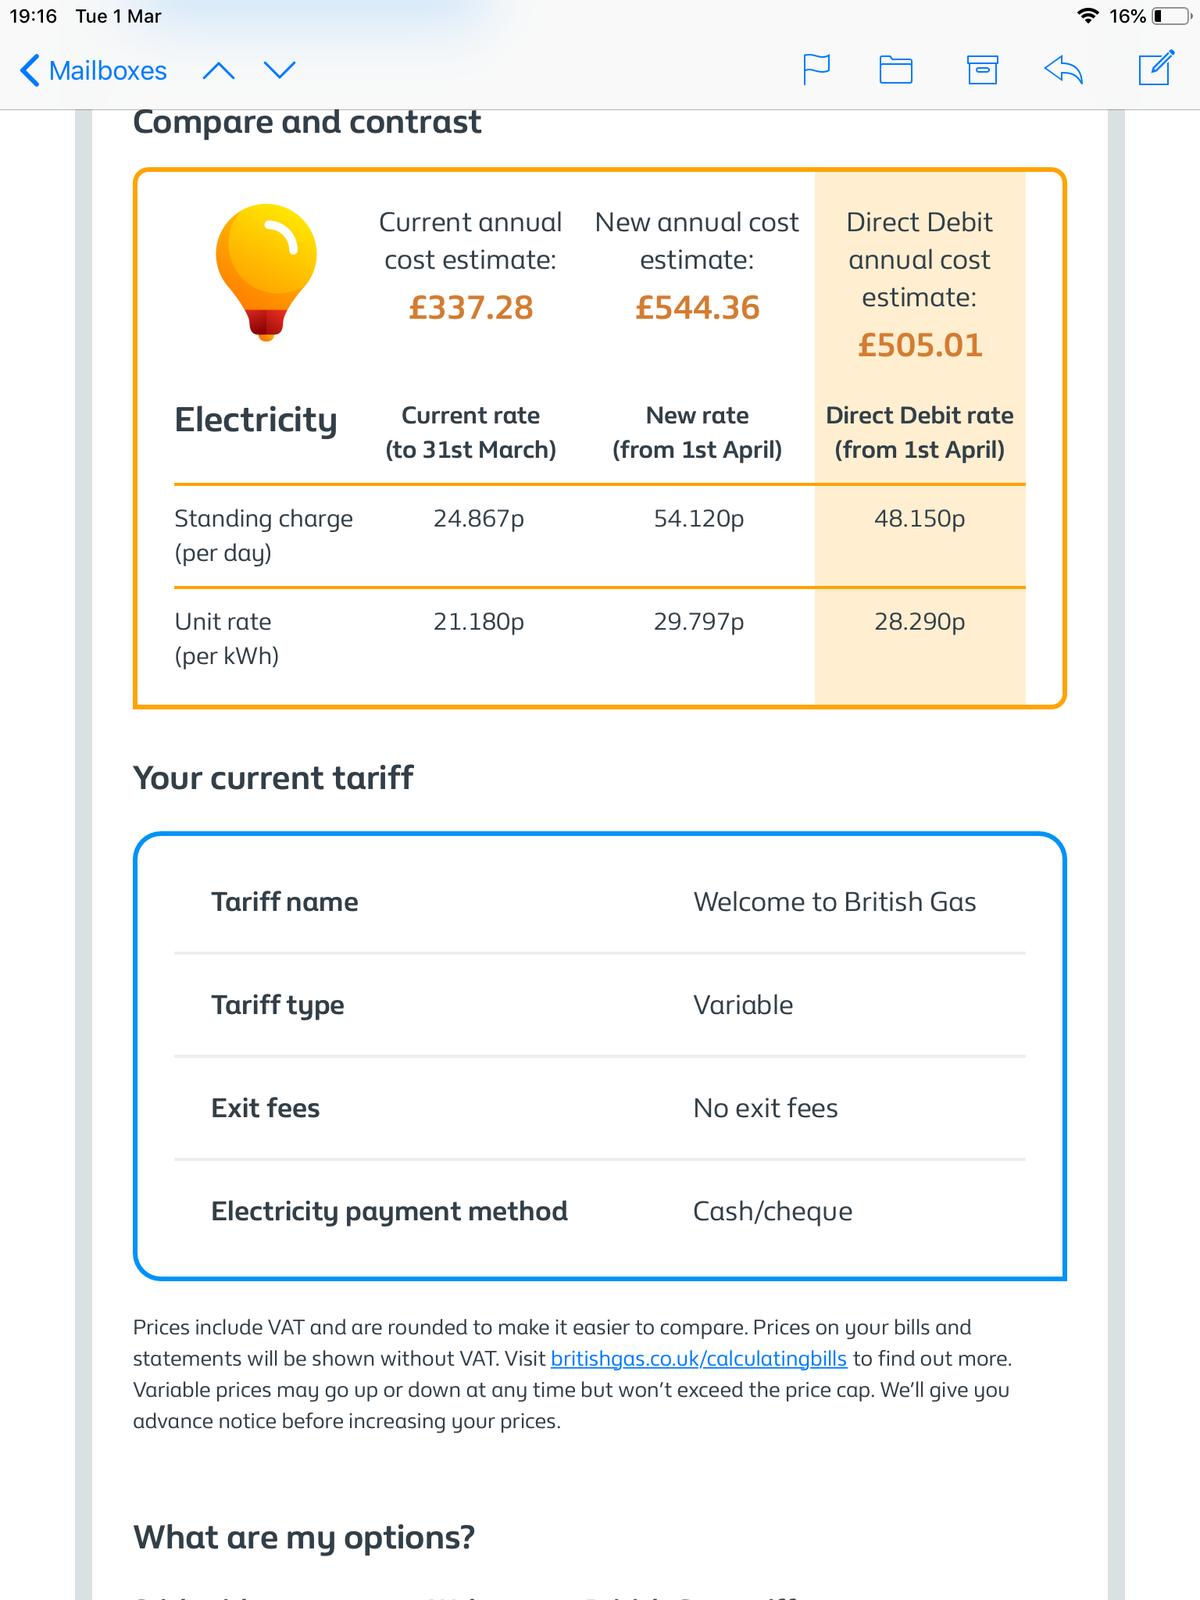Tap the battery indicator

click(x=1171, y=16)
